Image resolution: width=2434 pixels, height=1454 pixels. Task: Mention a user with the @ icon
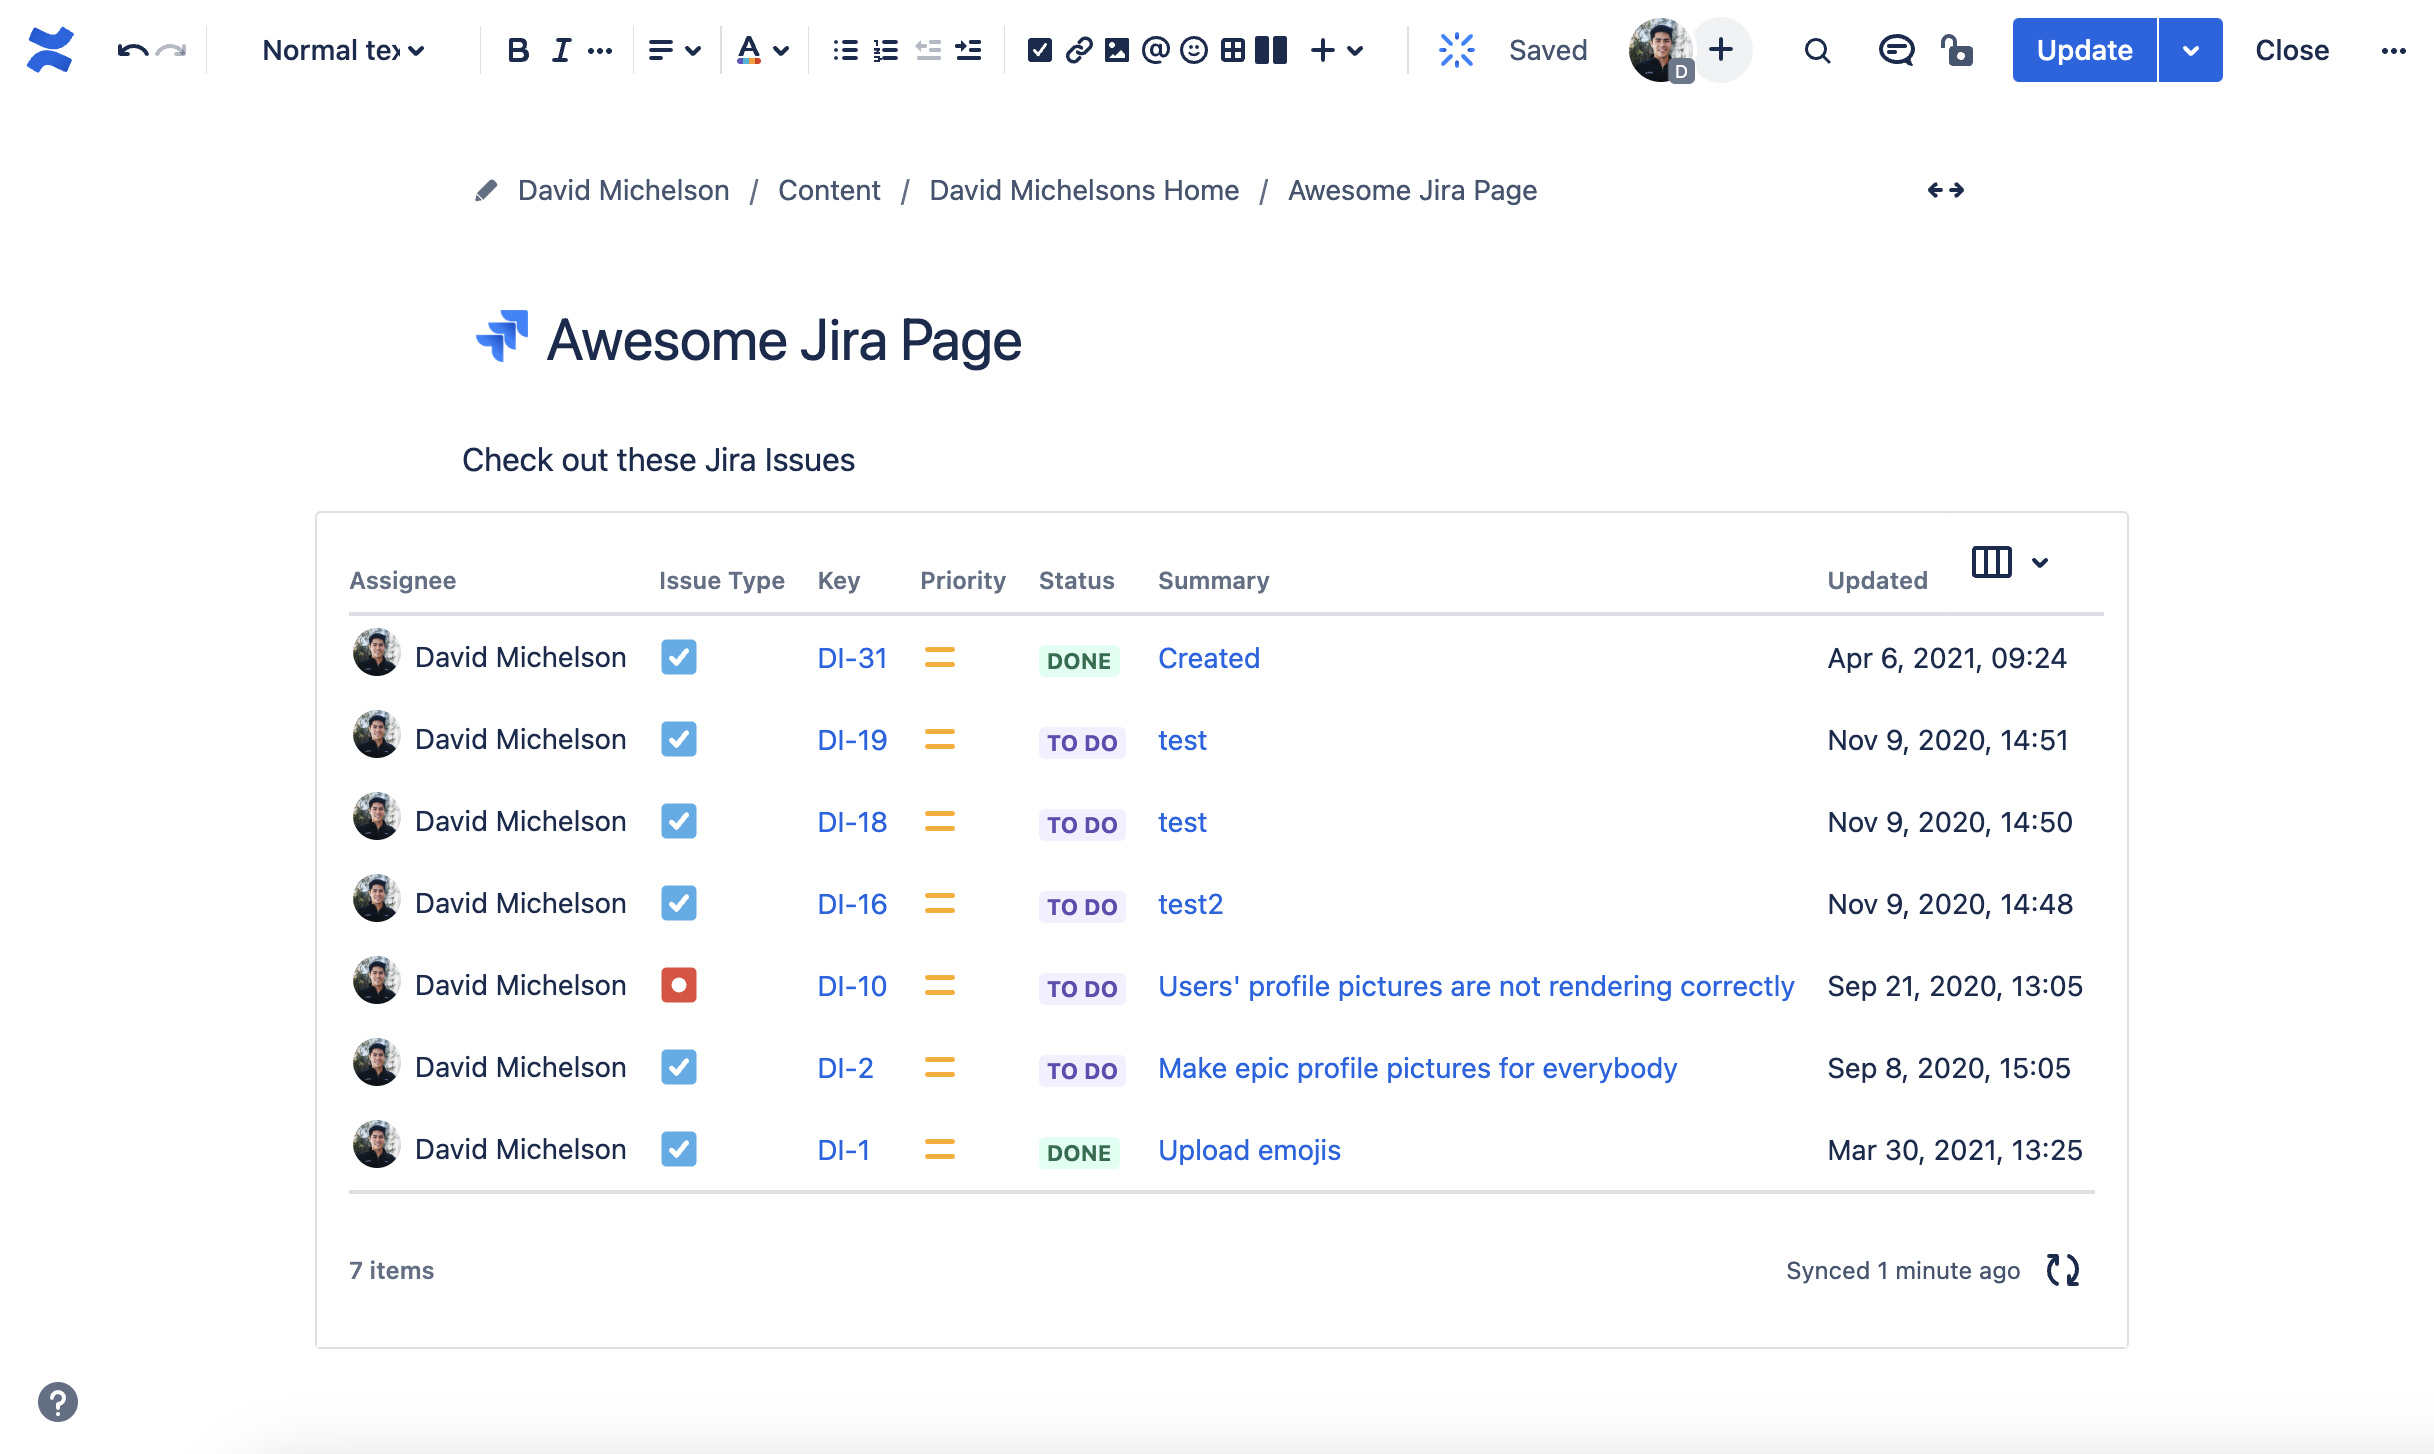point(1156,50)
